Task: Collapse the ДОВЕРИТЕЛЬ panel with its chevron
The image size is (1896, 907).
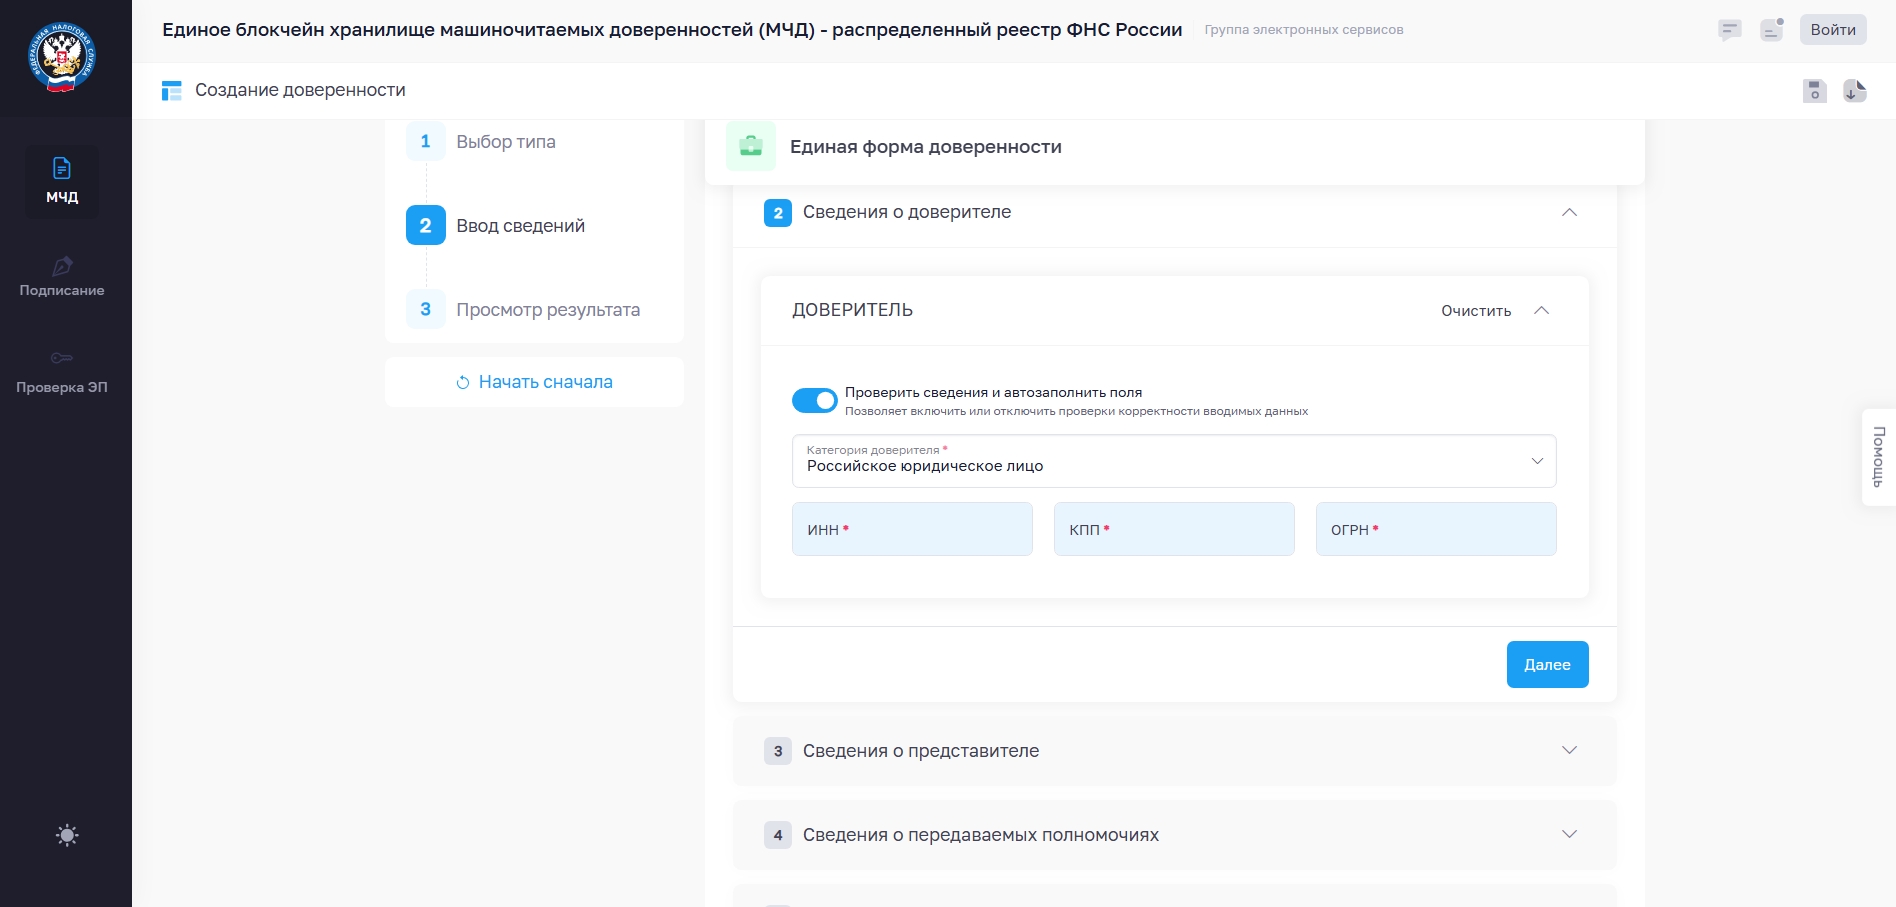Action: (x=1541, y=311)
